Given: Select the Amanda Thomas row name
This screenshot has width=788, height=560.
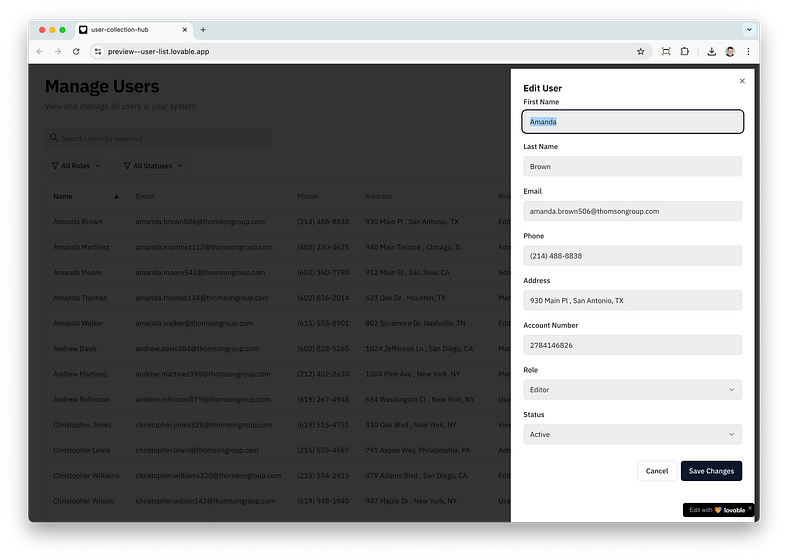Looking at the screenshot, I should tap(80, 298).
